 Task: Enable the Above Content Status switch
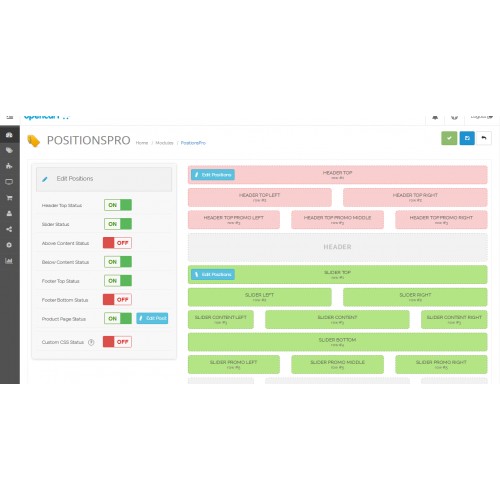tap(117, 243)
